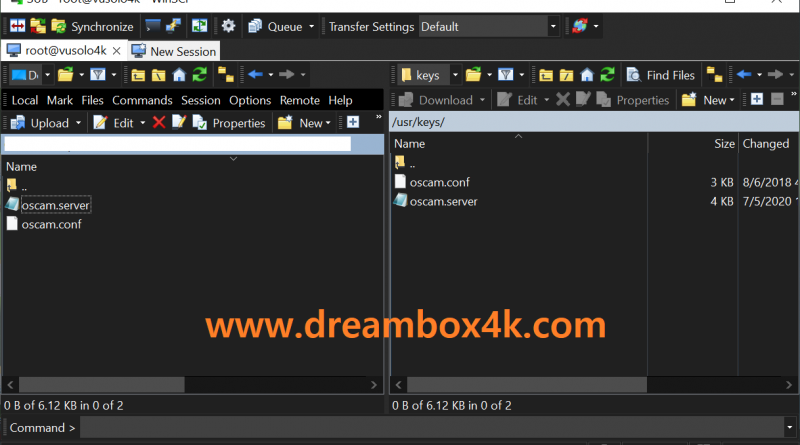Go to local home directory icon
The height and width of the screenshot is (445, 800).
pyautogui.click(x=179, y=76)
